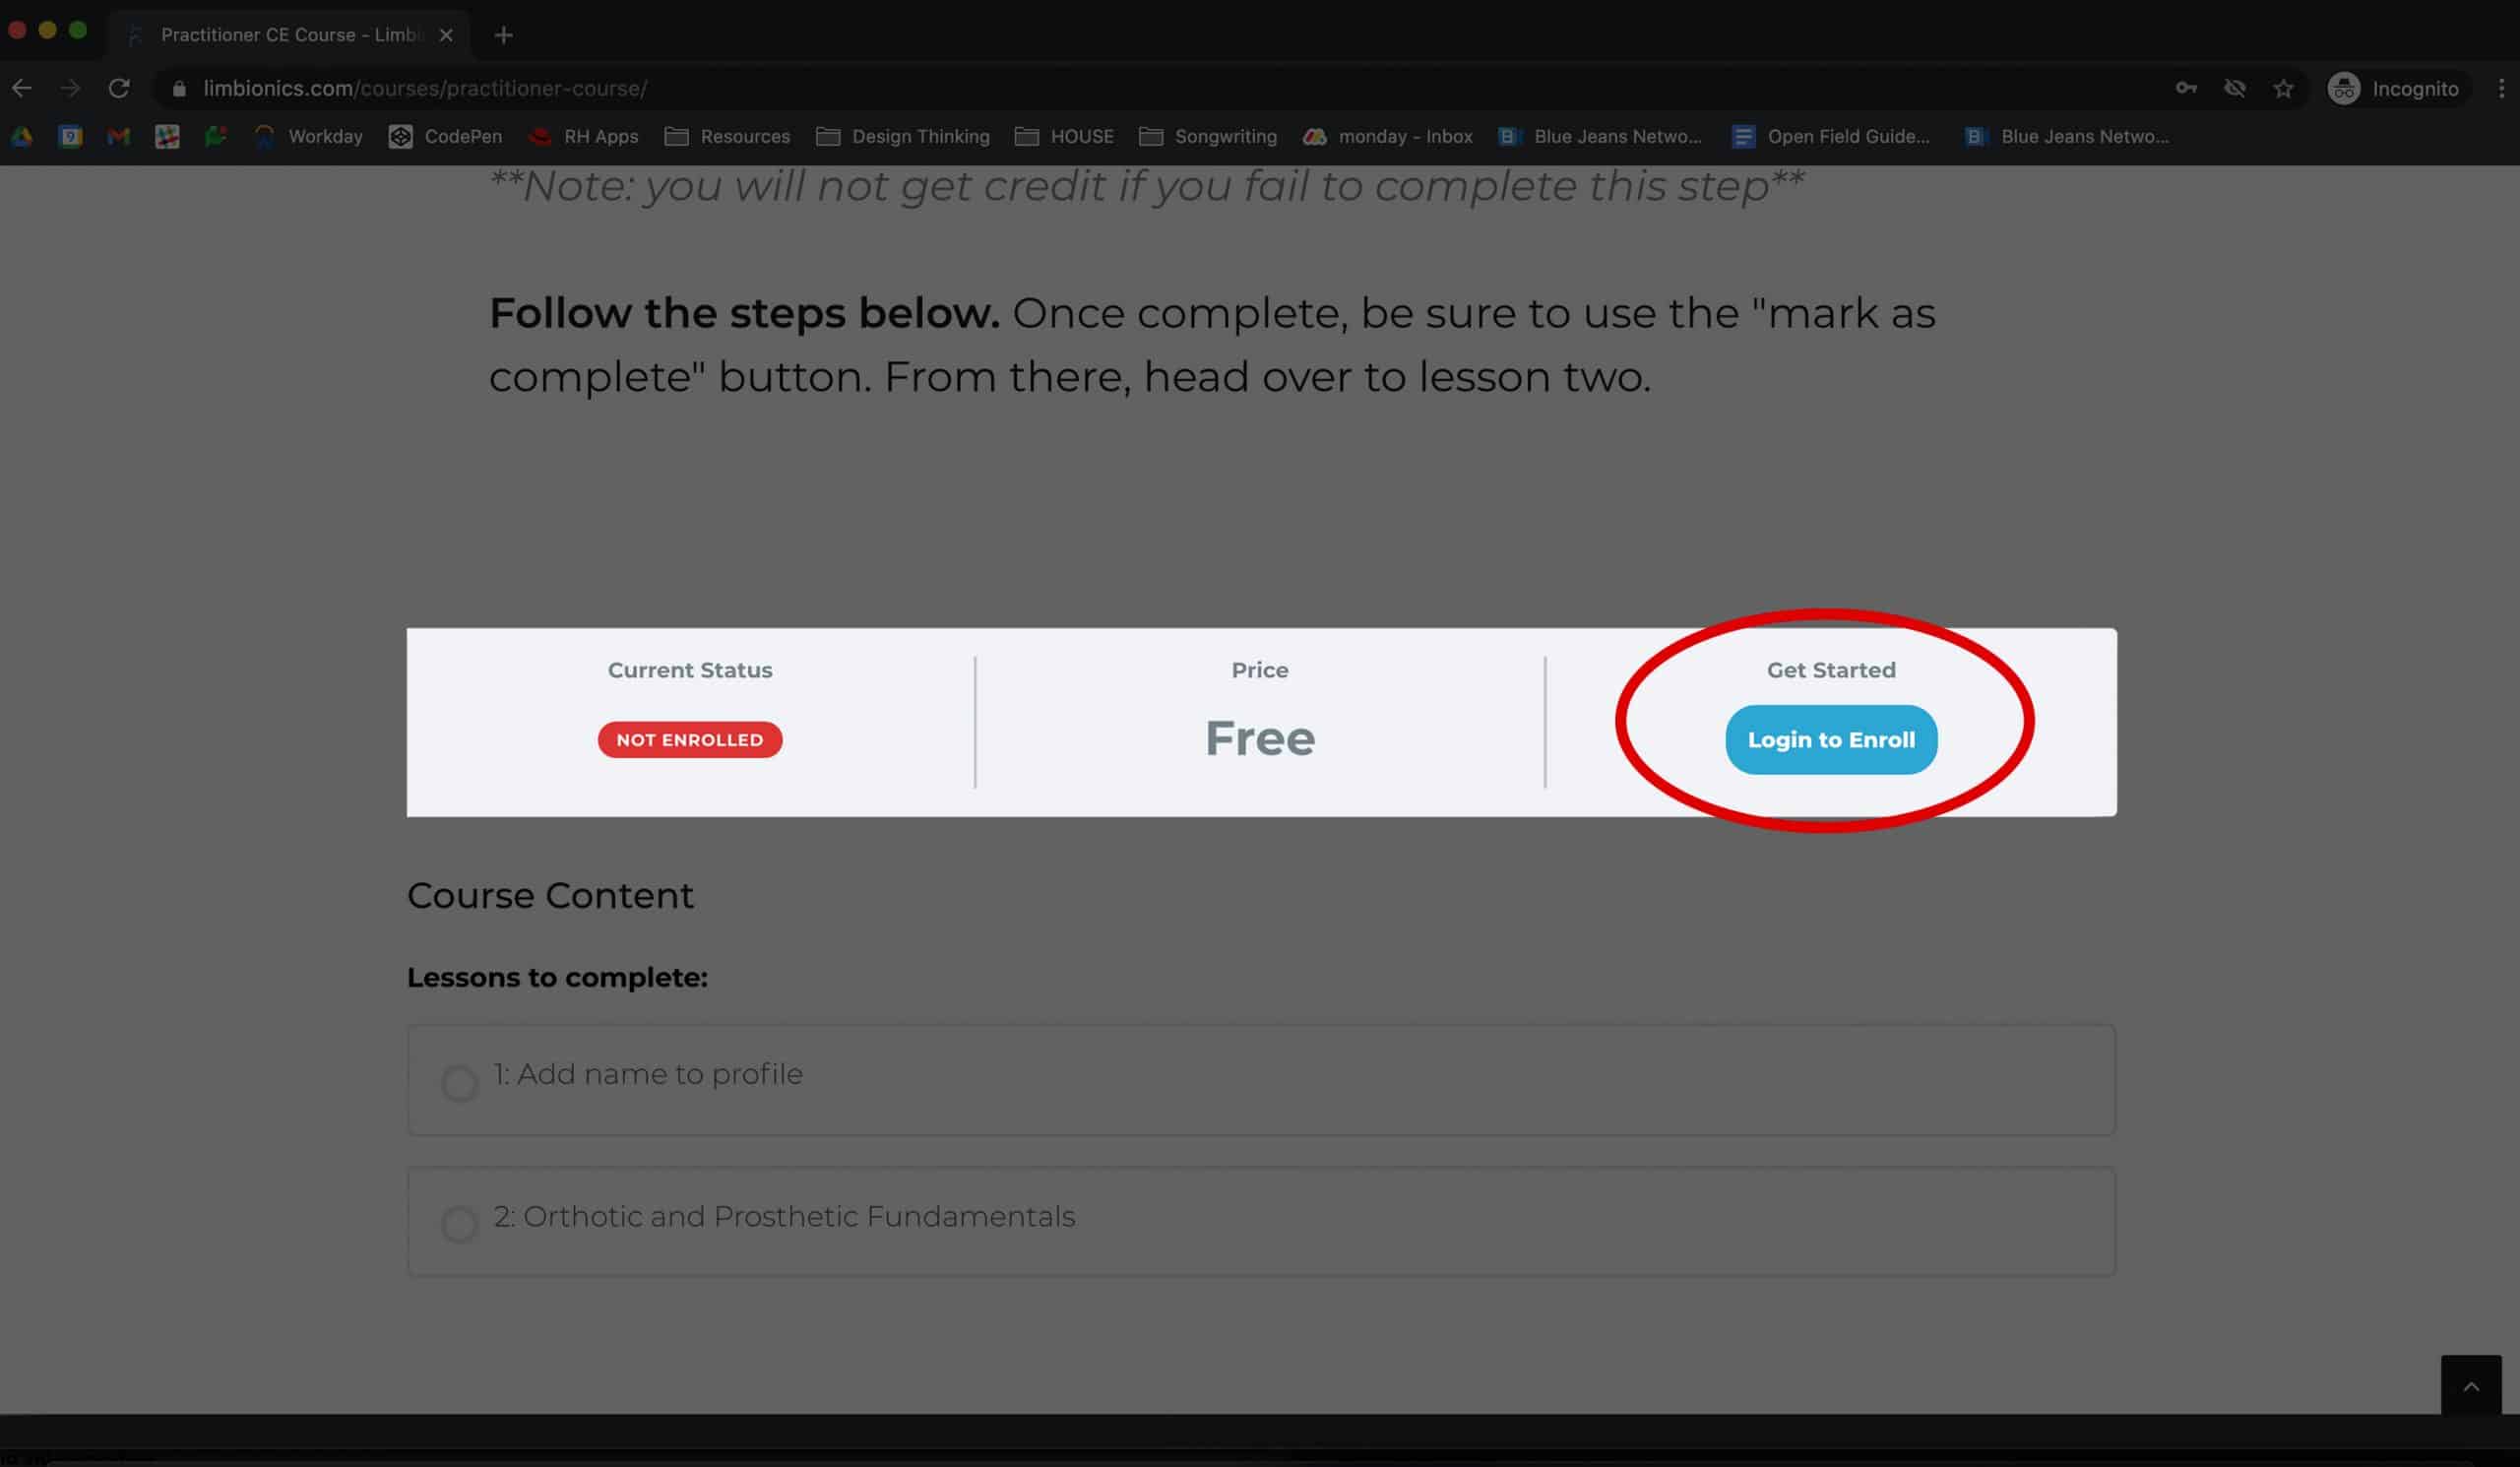Image resolution: width=2520 pixels, height=1467 pixels.
Task: Open a new tab with plus button
Action: coord(504,36)
